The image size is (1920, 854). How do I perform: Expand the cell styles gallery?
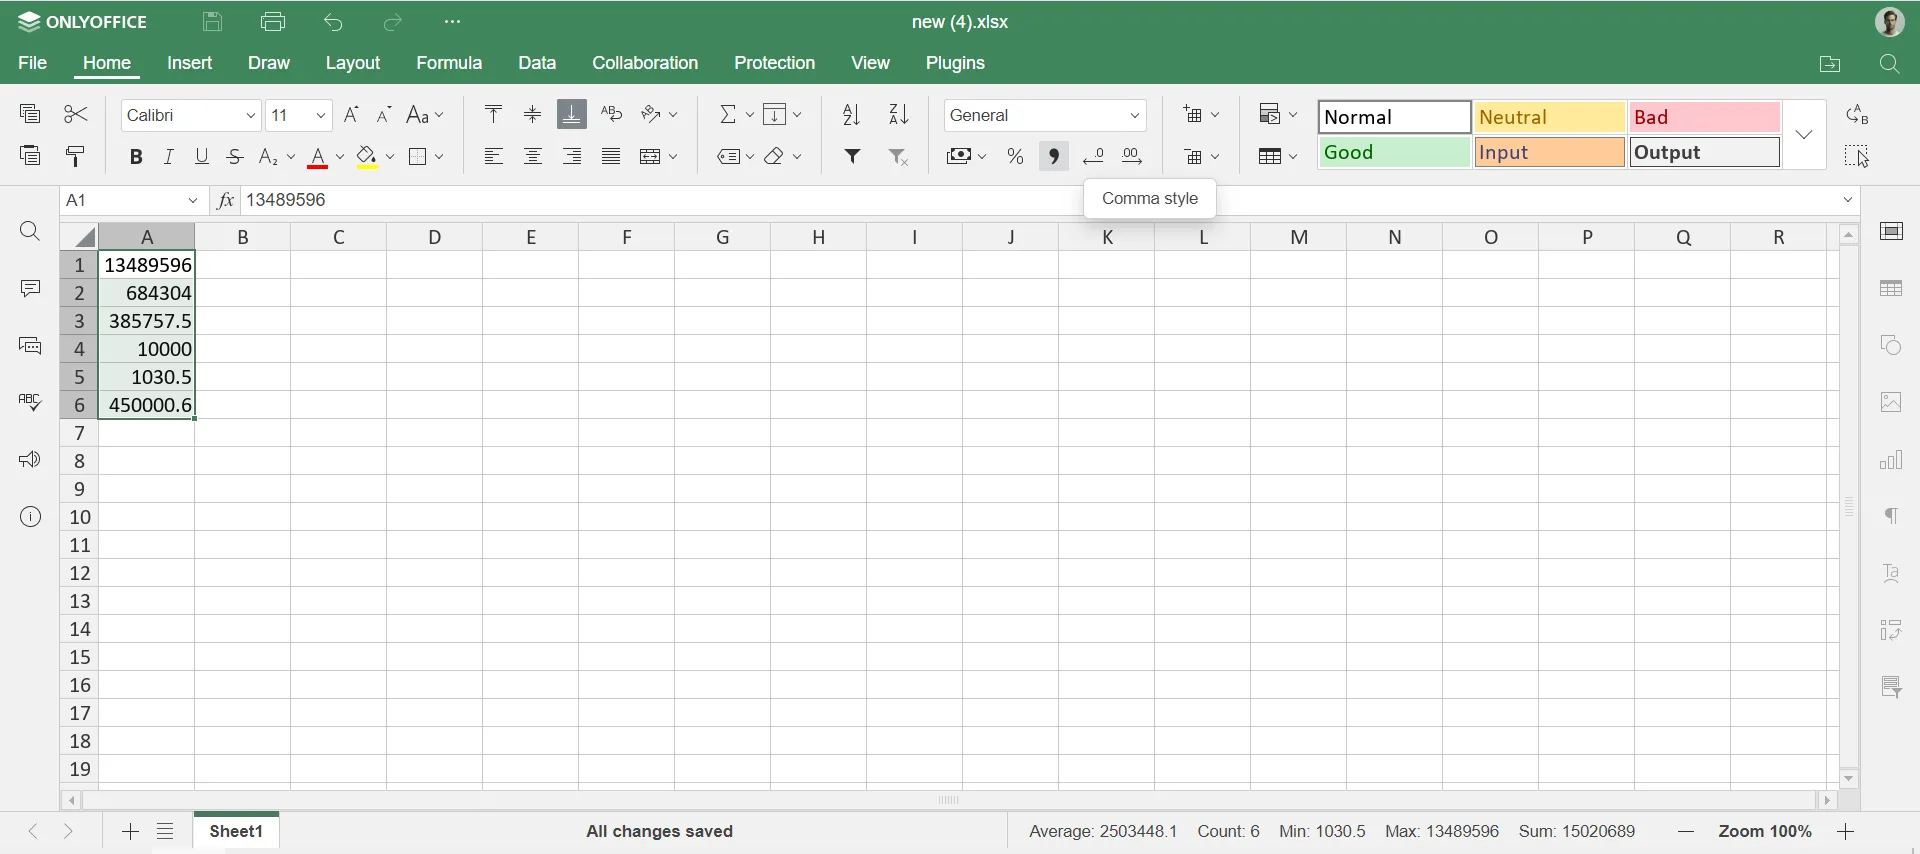(1805, 135)
